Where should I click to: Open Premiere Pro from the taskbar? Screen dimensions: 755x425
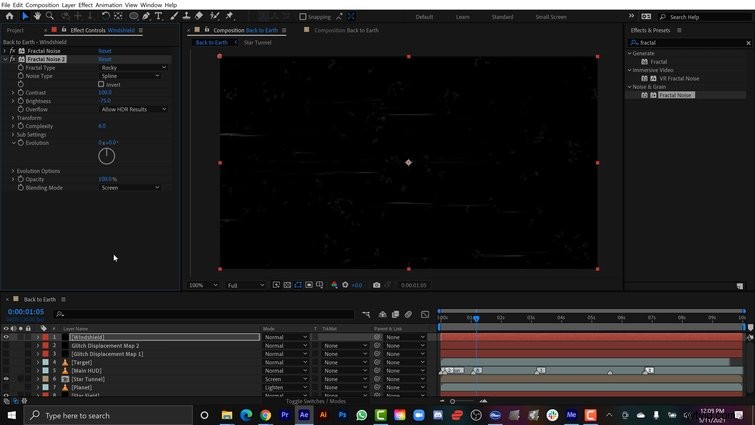click(285, 415)
